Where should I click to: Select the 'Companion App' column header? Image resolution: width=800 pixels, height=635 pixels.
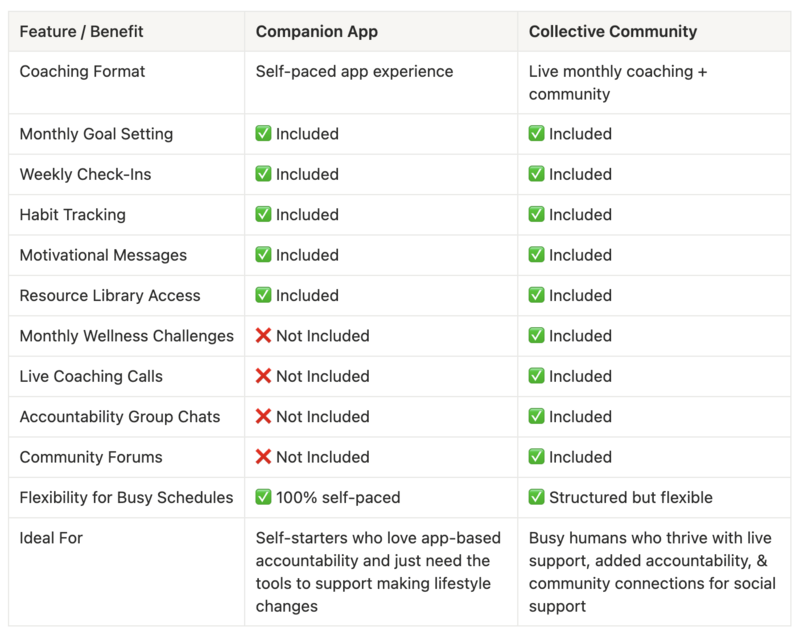click(317, 31)
